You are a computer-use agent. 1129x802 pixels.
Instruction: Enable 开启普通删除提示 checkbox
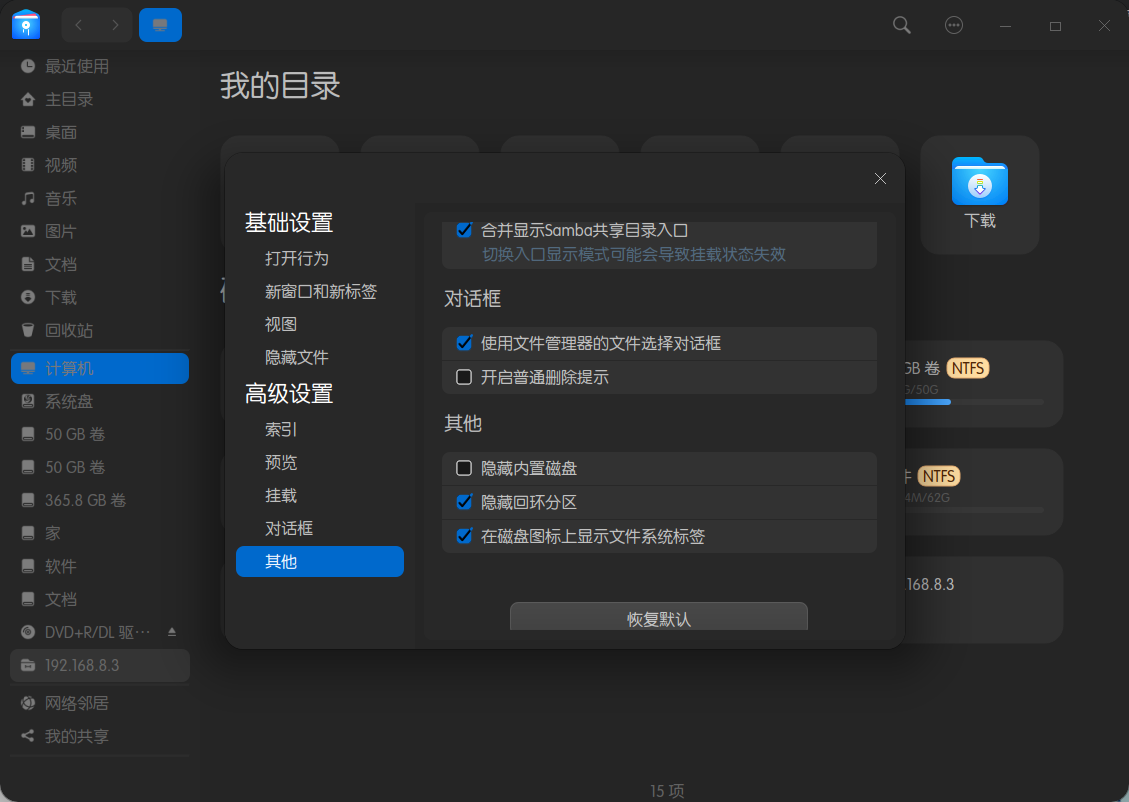pos(464,377)
